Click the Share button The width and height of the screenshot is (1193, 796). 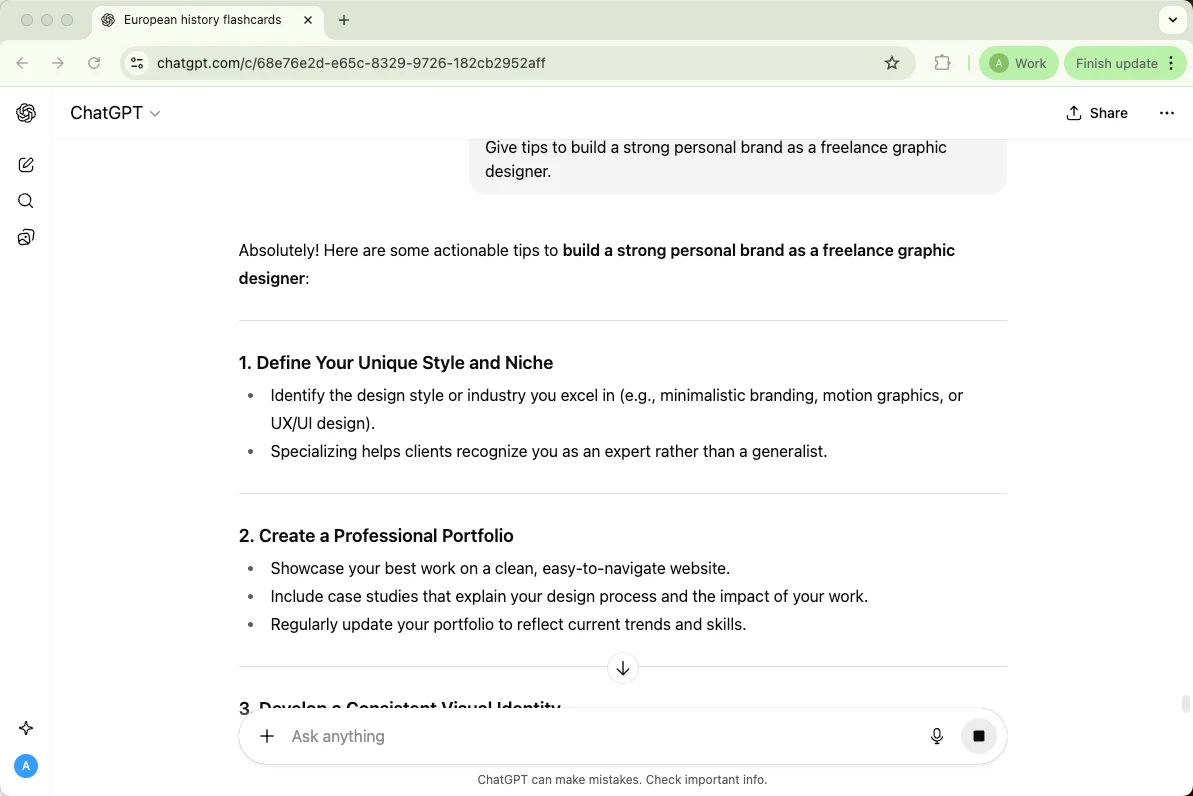[x=1097, y=113]
